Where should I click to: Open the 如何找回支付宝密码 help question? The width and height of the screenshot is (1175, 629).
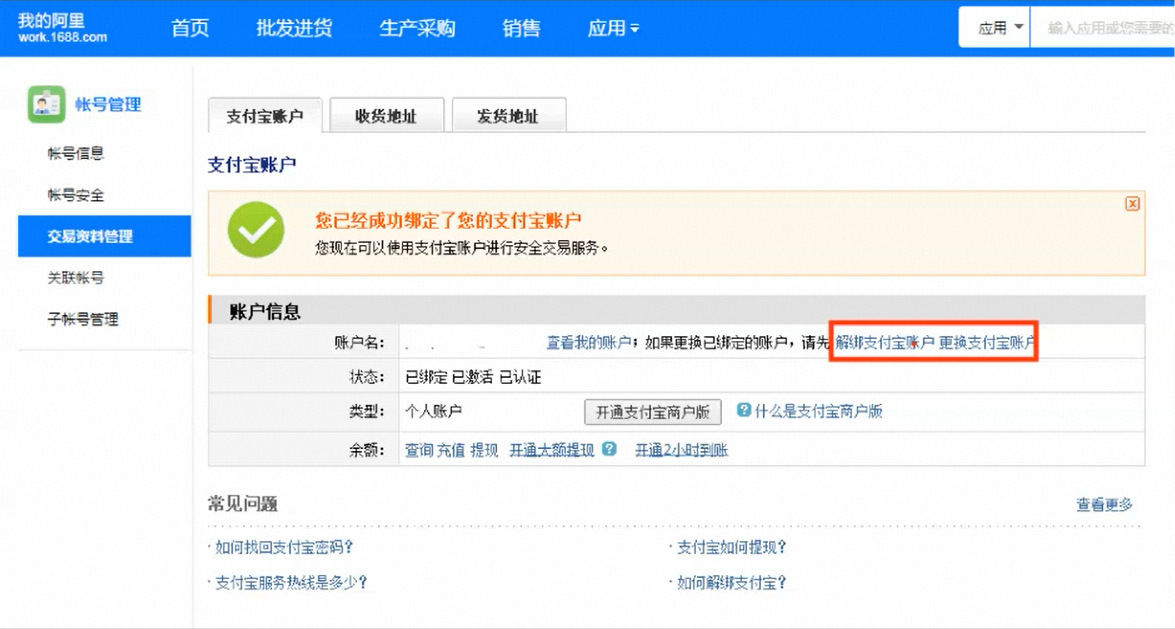pyautogui.click(x=284, y=547)
